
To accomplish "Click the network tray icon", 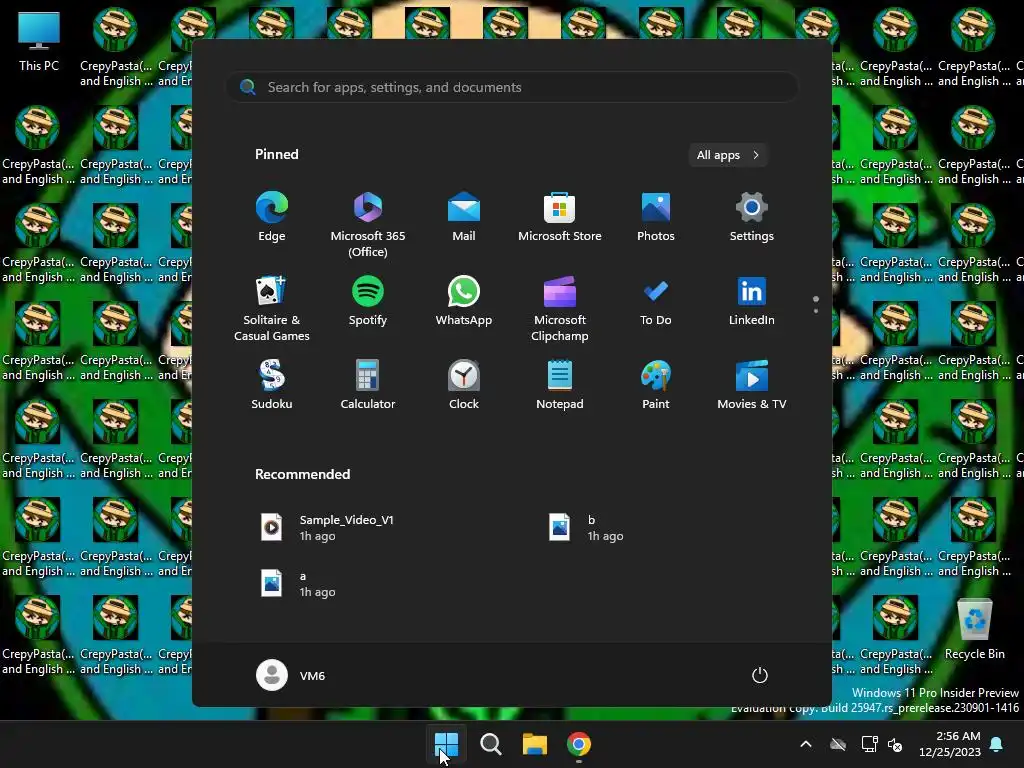I will (869, 744).
